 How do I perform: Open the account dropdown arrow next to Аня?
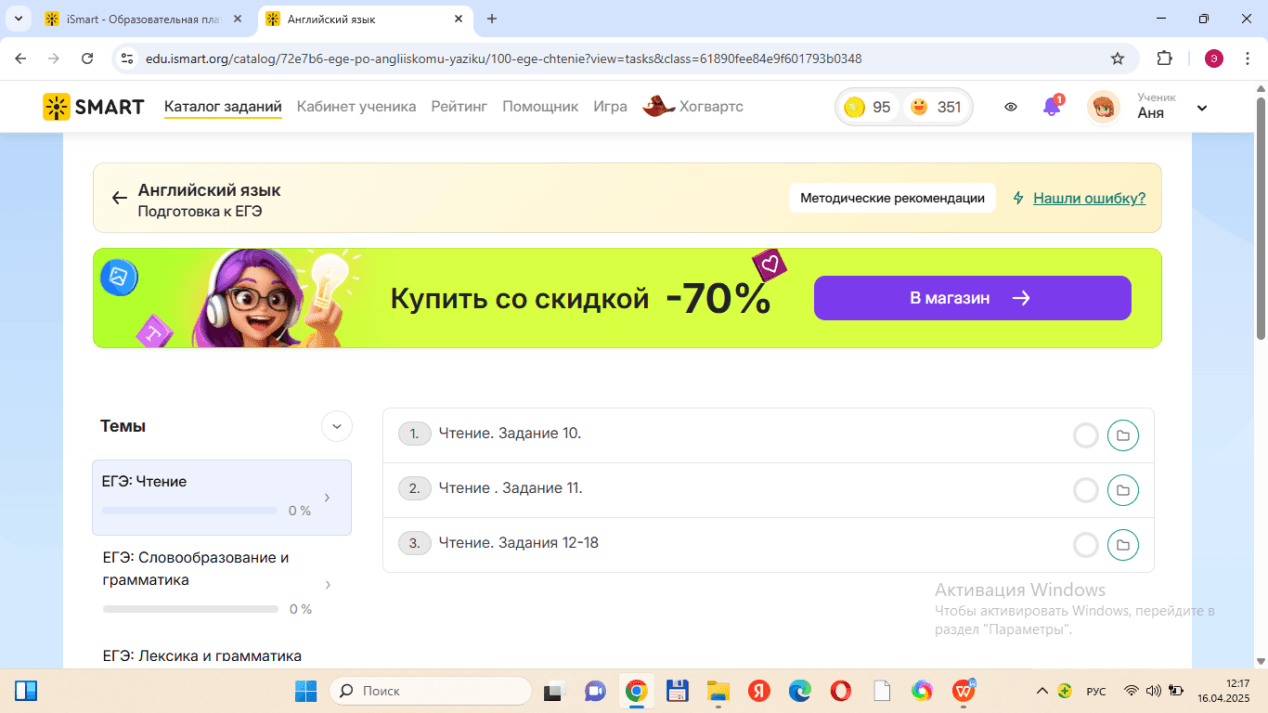1202,108
